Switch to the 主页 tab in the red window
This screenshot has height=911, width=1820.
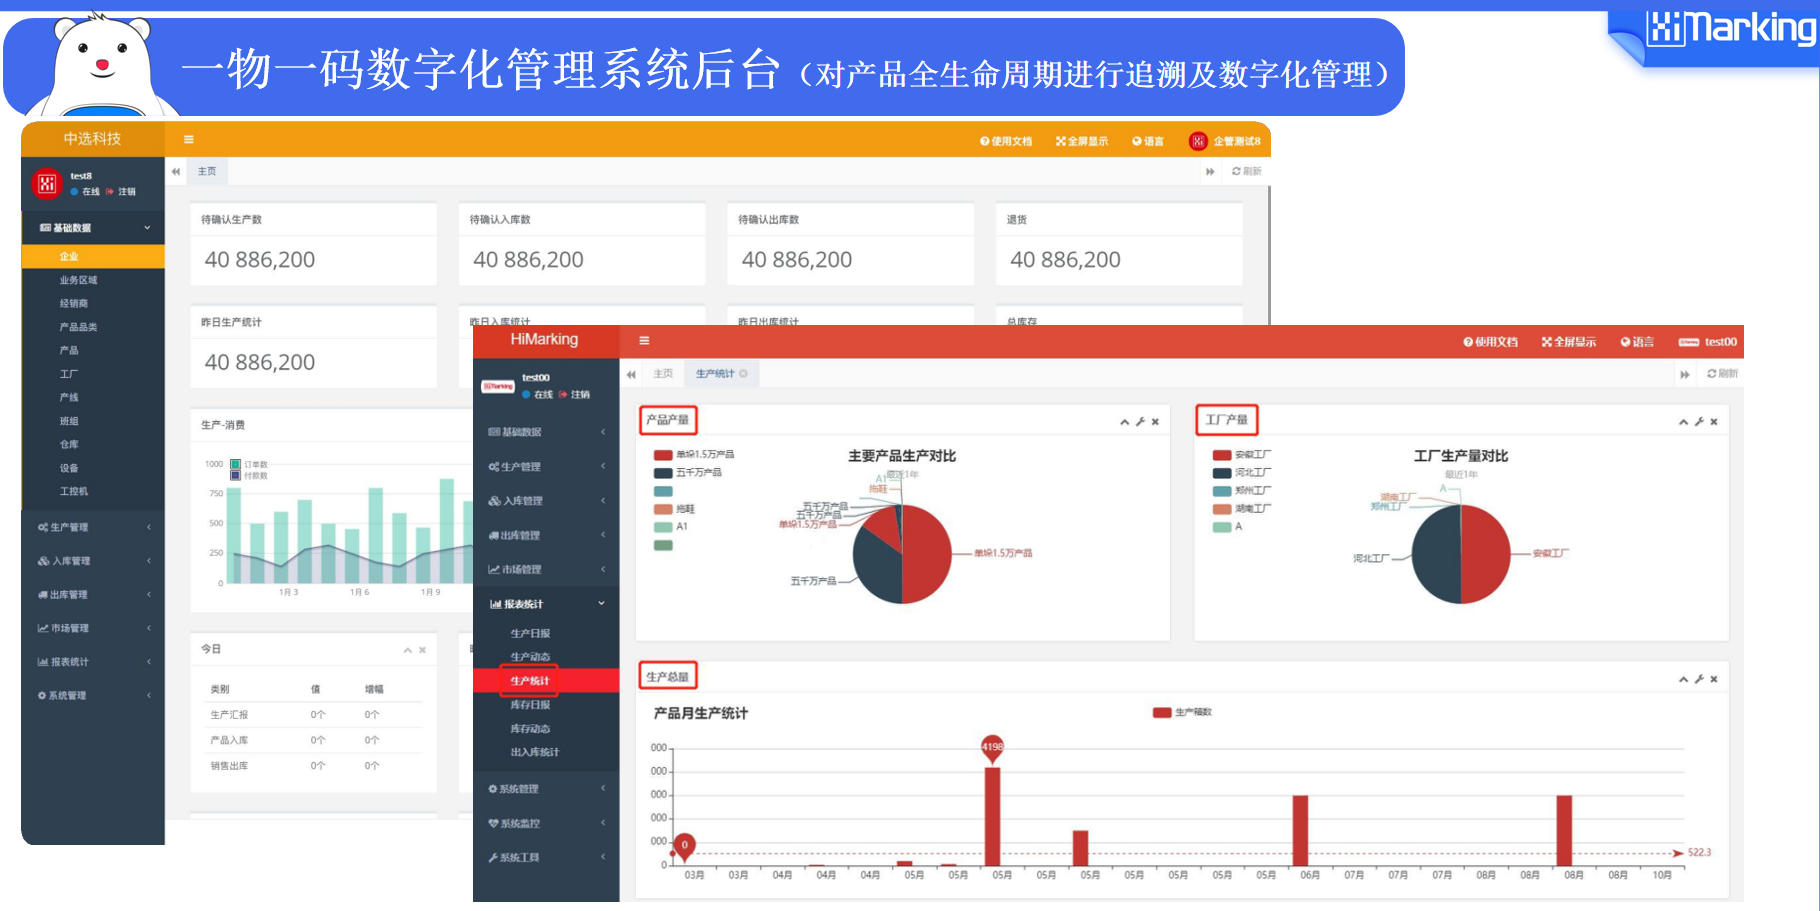(x=662, y=374)
